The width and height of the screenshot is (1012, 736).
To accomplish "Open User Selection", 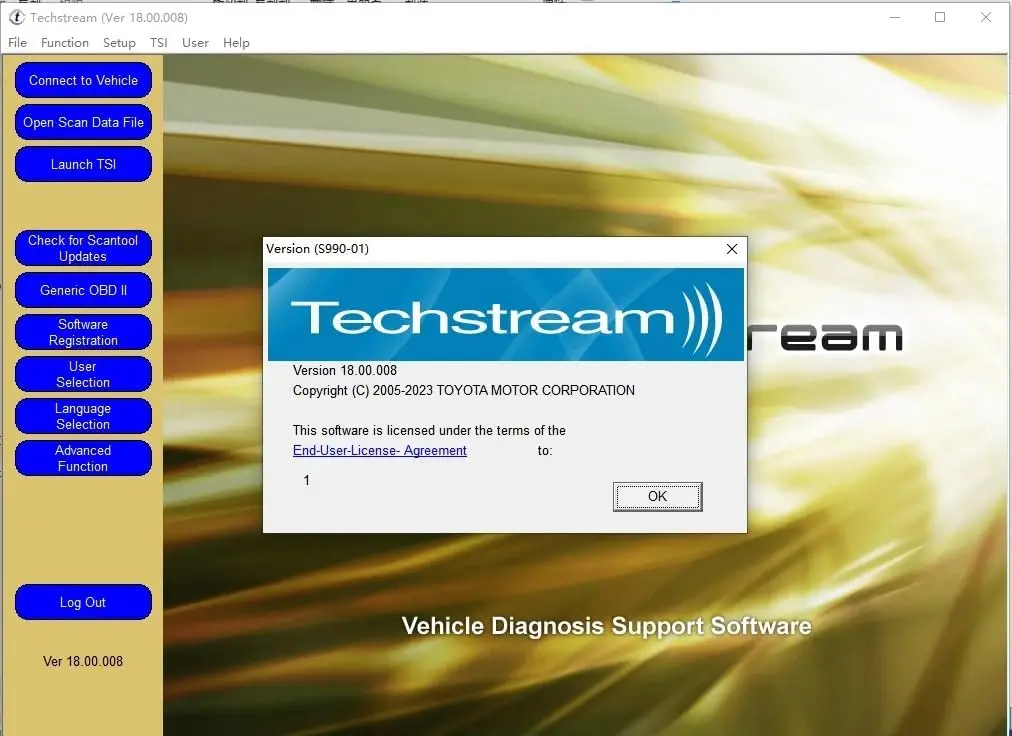I will pyautogui.click(x=83, y=374).
